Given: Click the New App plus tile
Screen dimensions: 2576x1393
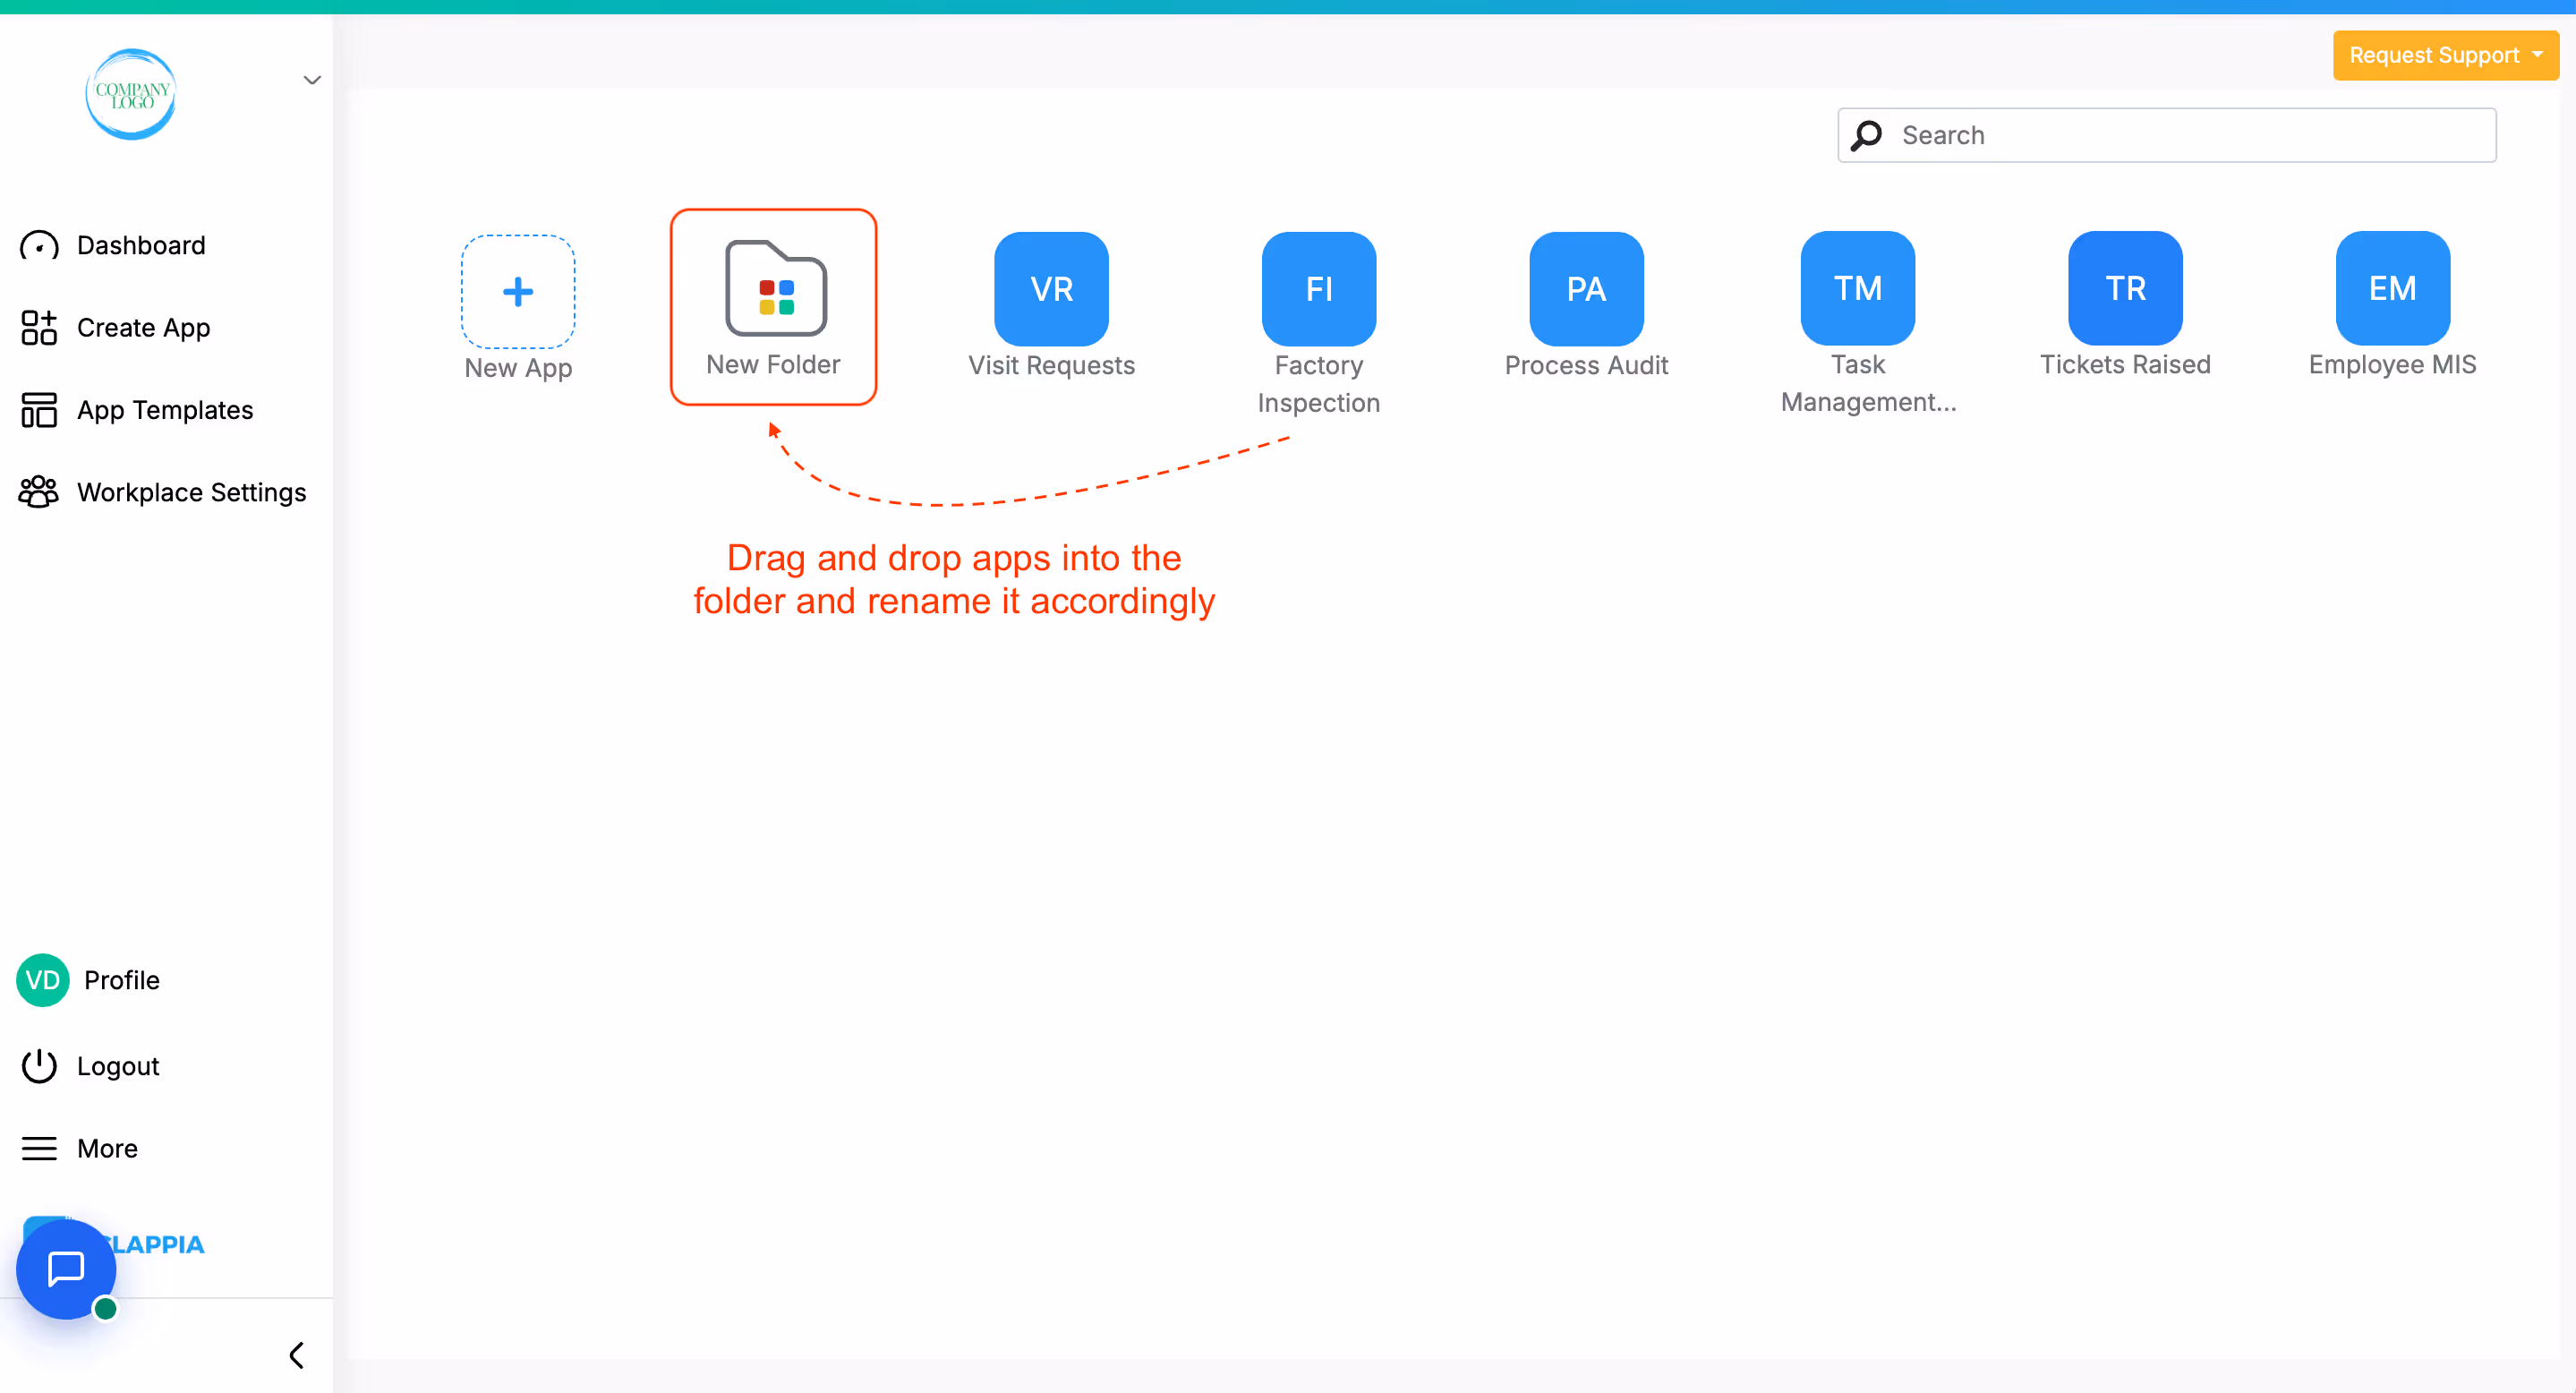Looking at the screenshot, I should (517, 291).
